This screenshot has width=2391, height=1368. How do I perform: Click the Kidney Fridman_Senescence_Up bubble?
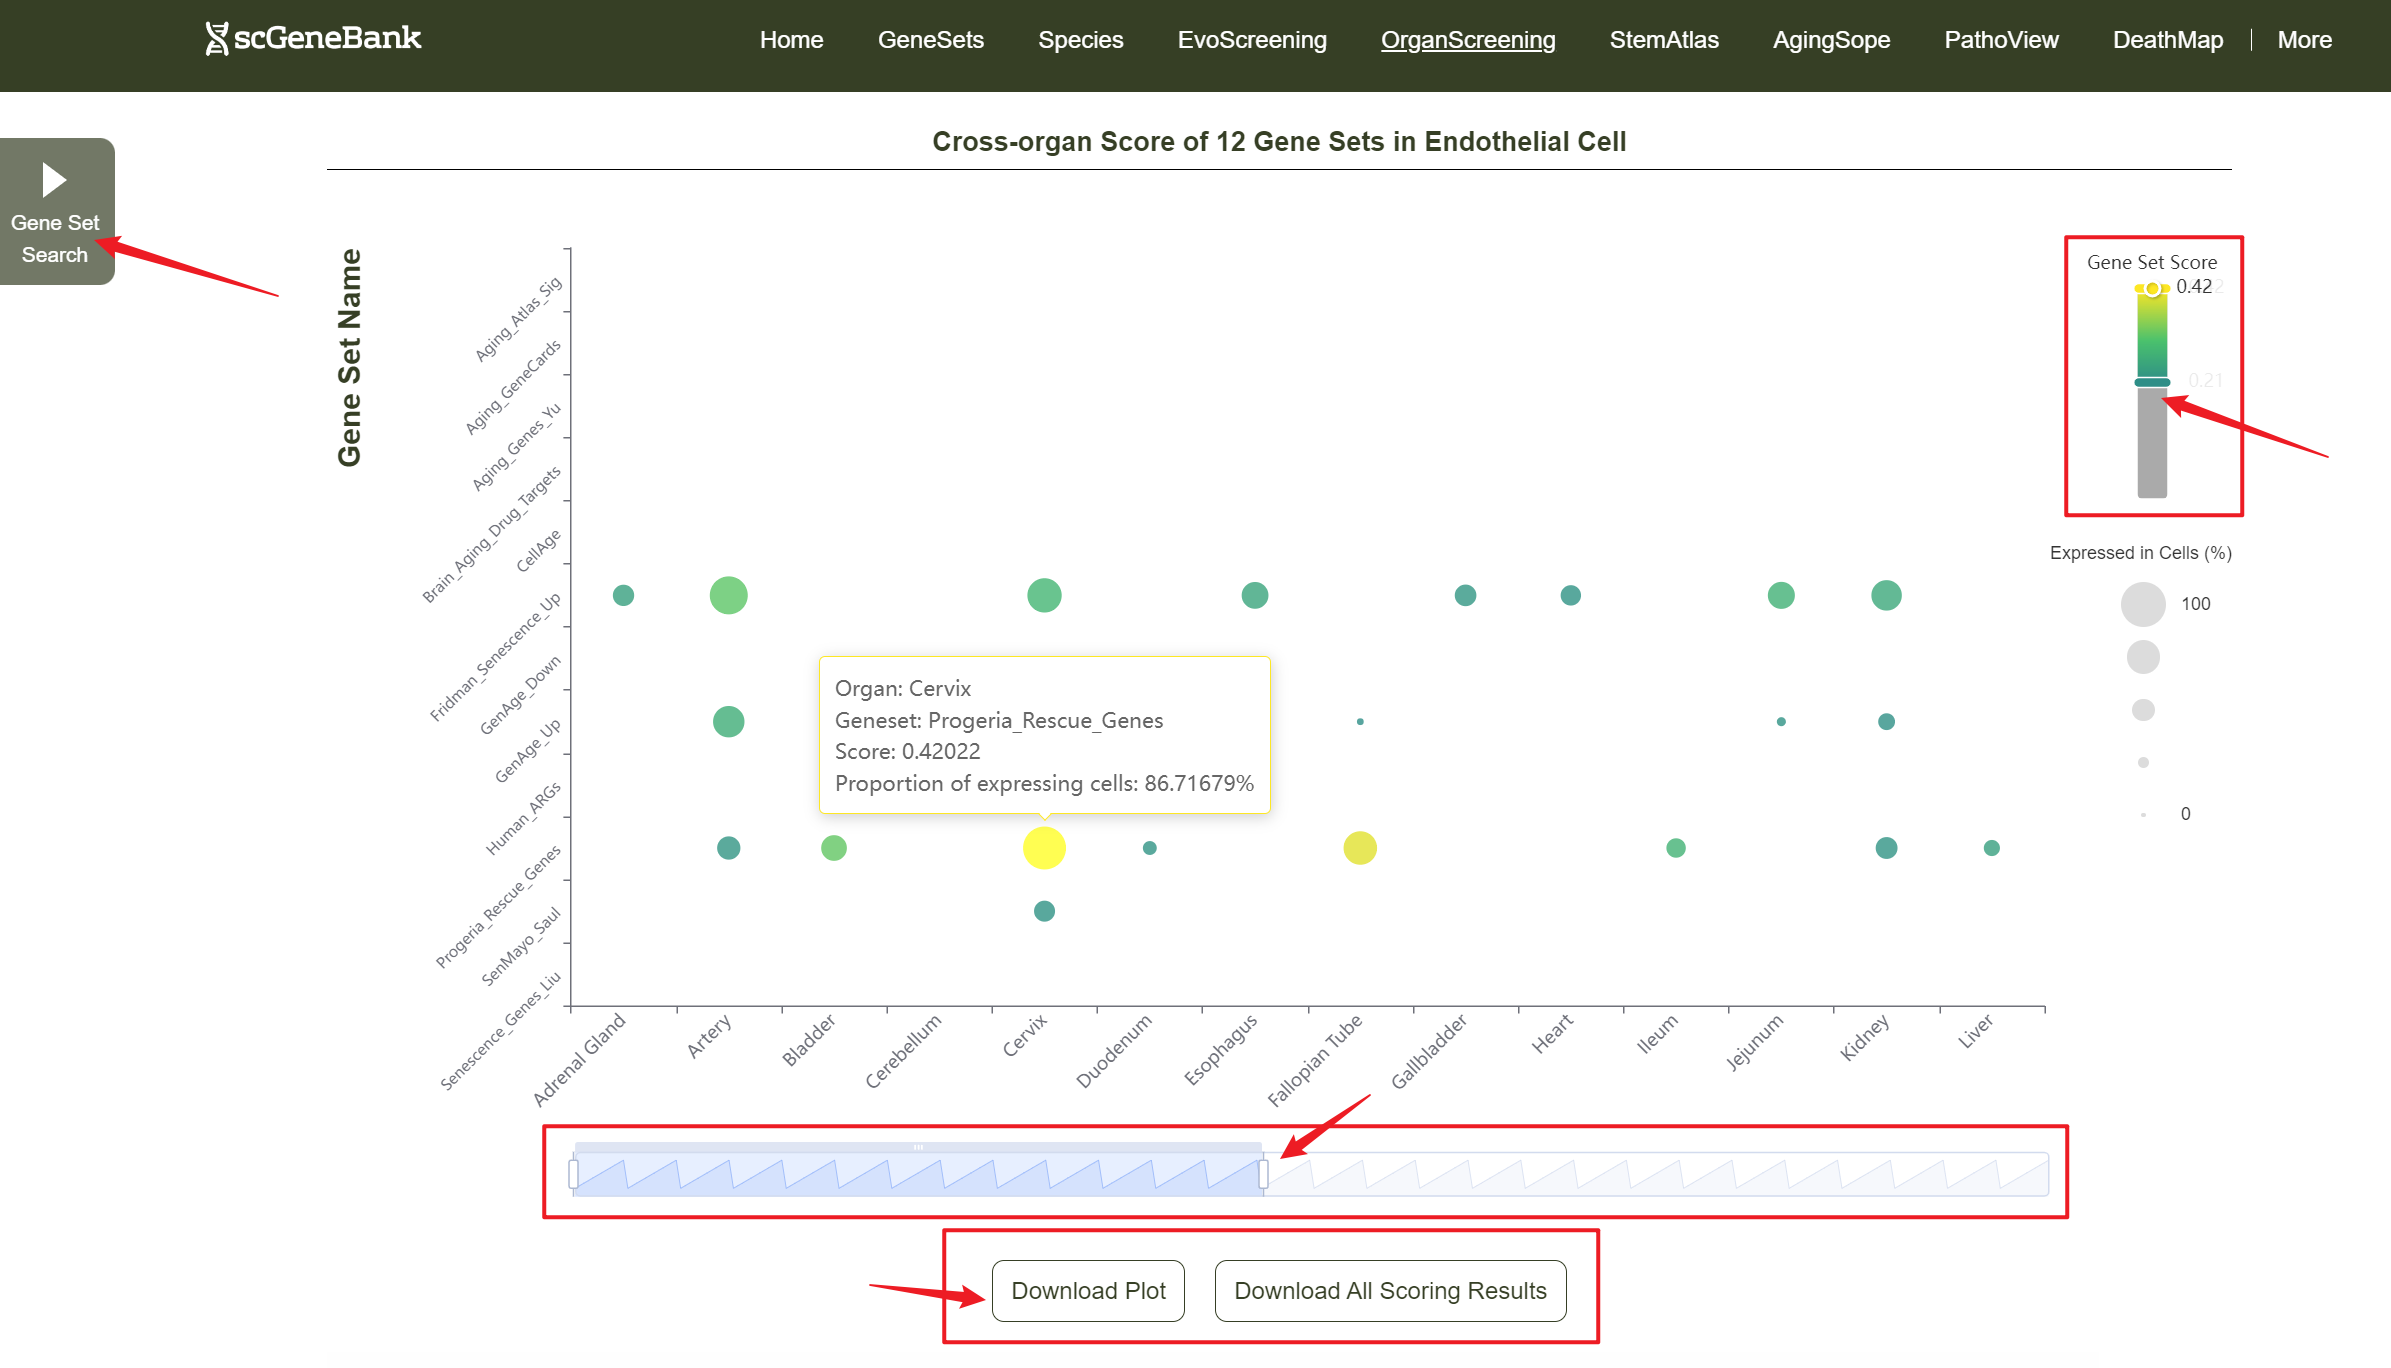[x=1886, y=595]
